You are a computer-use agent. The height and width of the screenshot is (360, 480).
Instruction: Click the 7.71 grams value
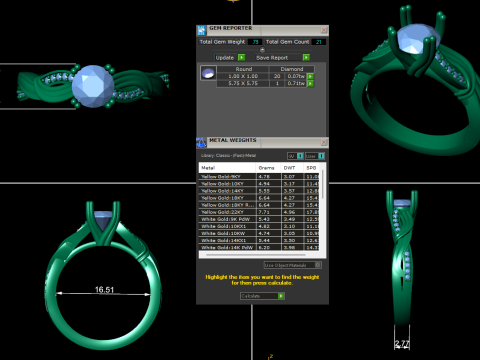click(x=269, y=212)
